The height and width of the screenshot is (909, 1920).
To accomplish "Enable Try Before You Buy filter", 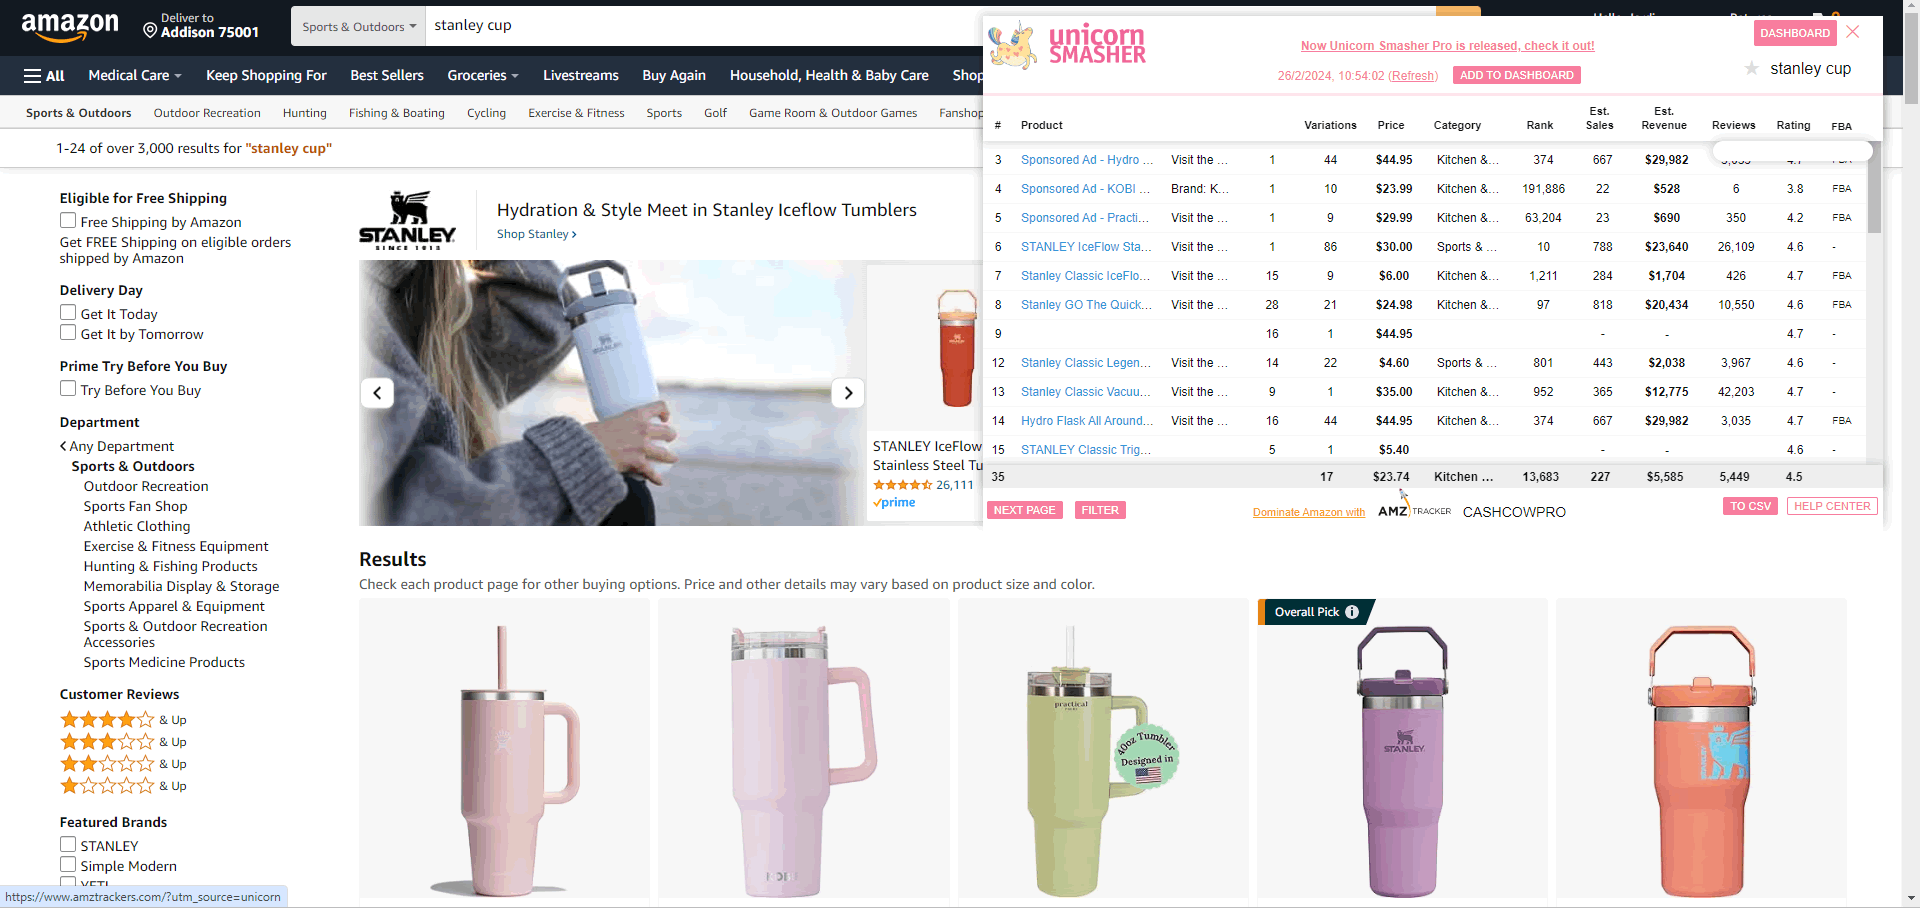I will pyautogui.click(x=68, y=389).
